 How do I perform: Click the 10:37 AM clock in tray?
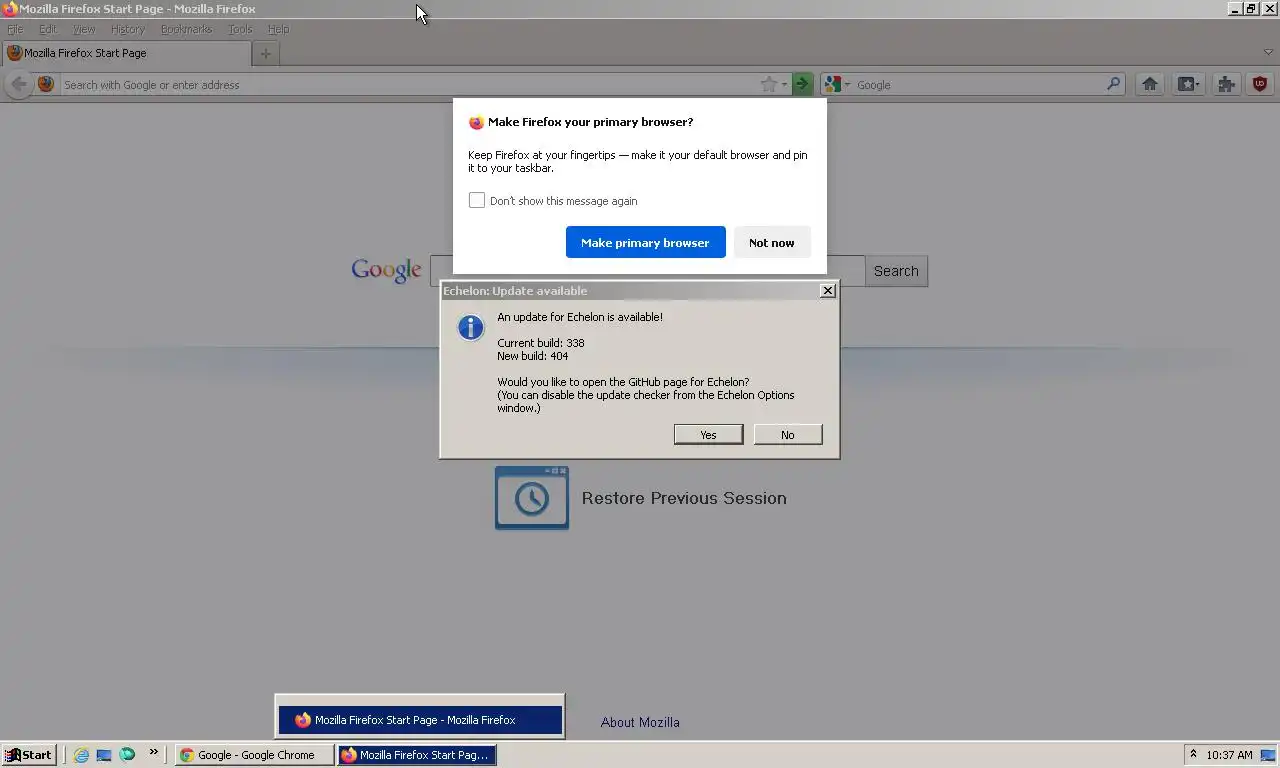1229,755
